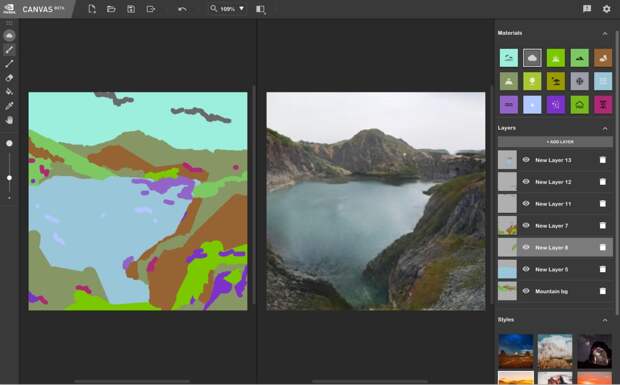This screenshot has width=620, height=385.
Task: Click the segmentation canvas horizontal scrollbar
Action: point(132,381)
